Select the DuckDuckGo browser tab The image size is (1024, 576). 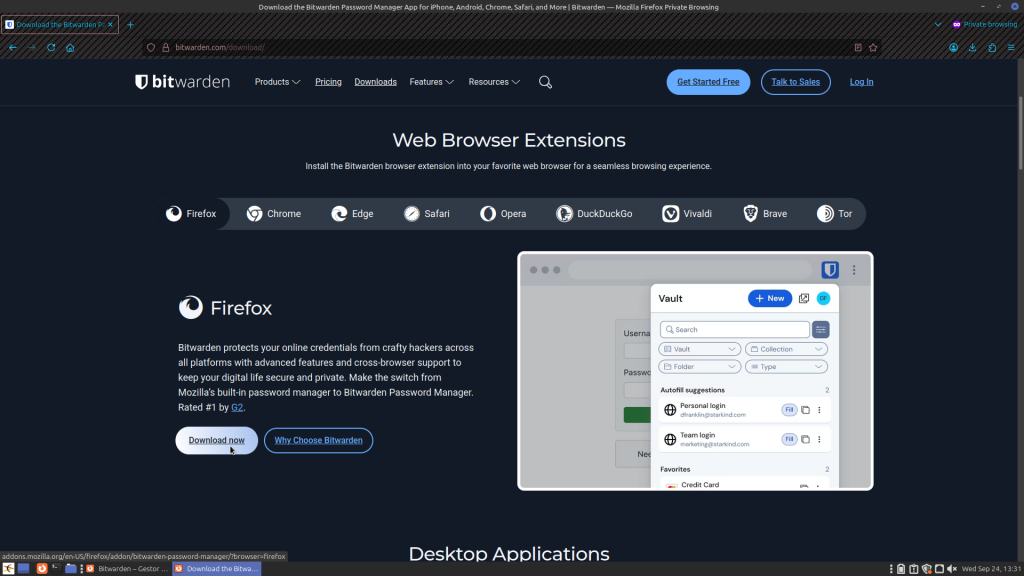tap(594, 214)
